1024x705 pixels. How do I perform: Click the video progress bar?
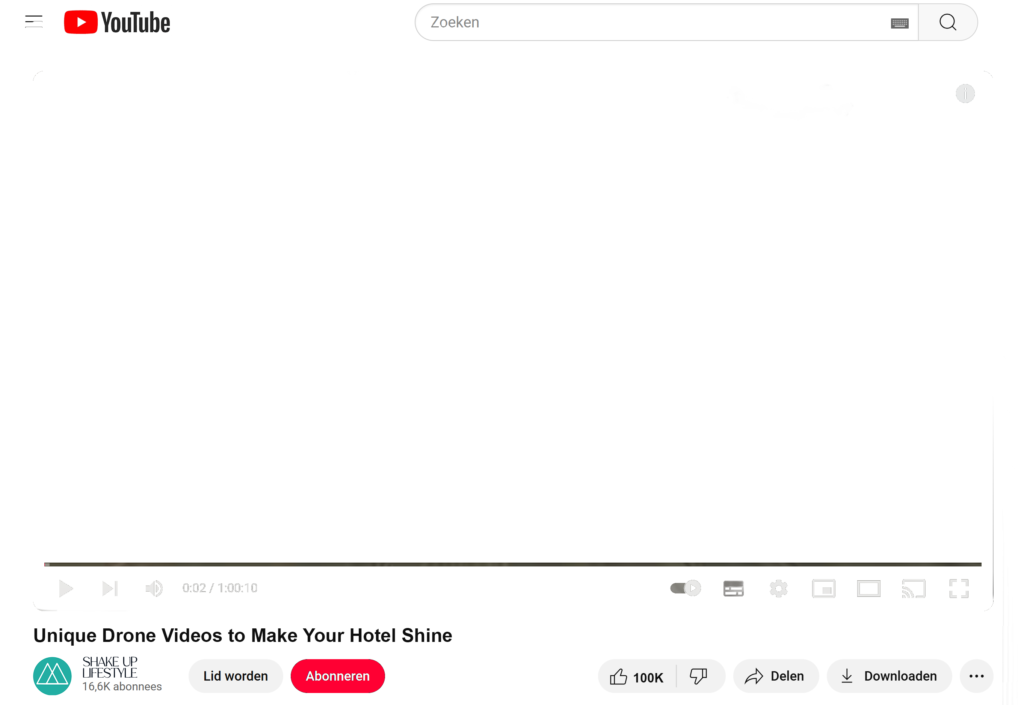[513, 564]
